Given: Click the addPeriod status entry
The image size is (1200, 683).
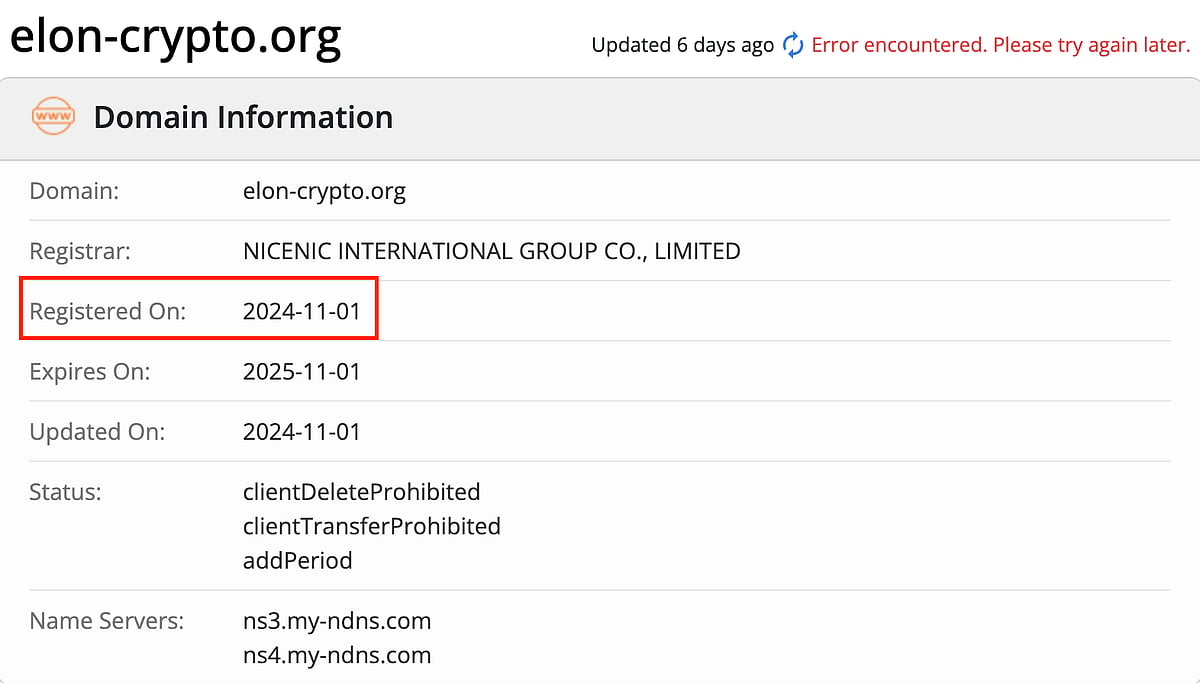Looking at the screenshot, I should point(297,560).
